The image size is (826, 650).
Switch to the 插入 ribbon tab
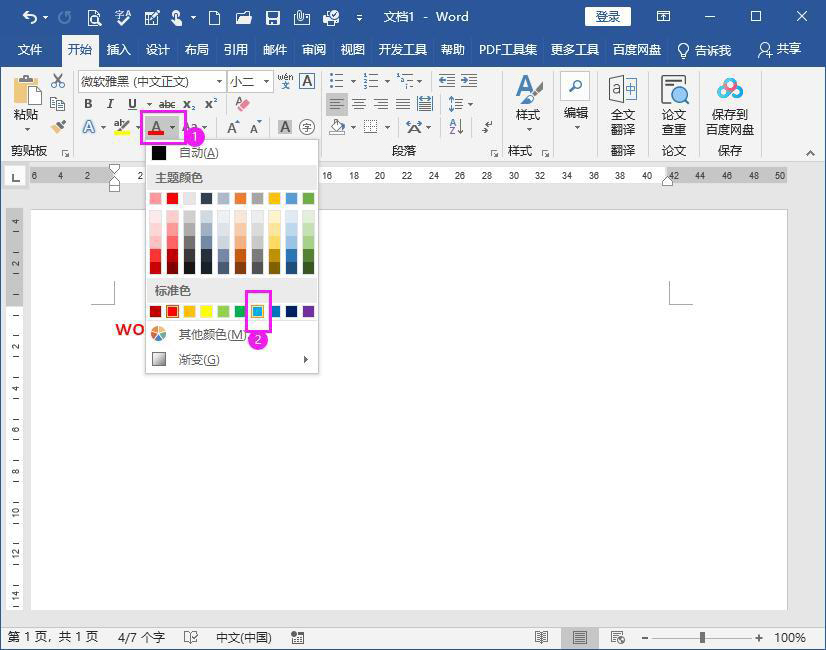coord(119,49)
